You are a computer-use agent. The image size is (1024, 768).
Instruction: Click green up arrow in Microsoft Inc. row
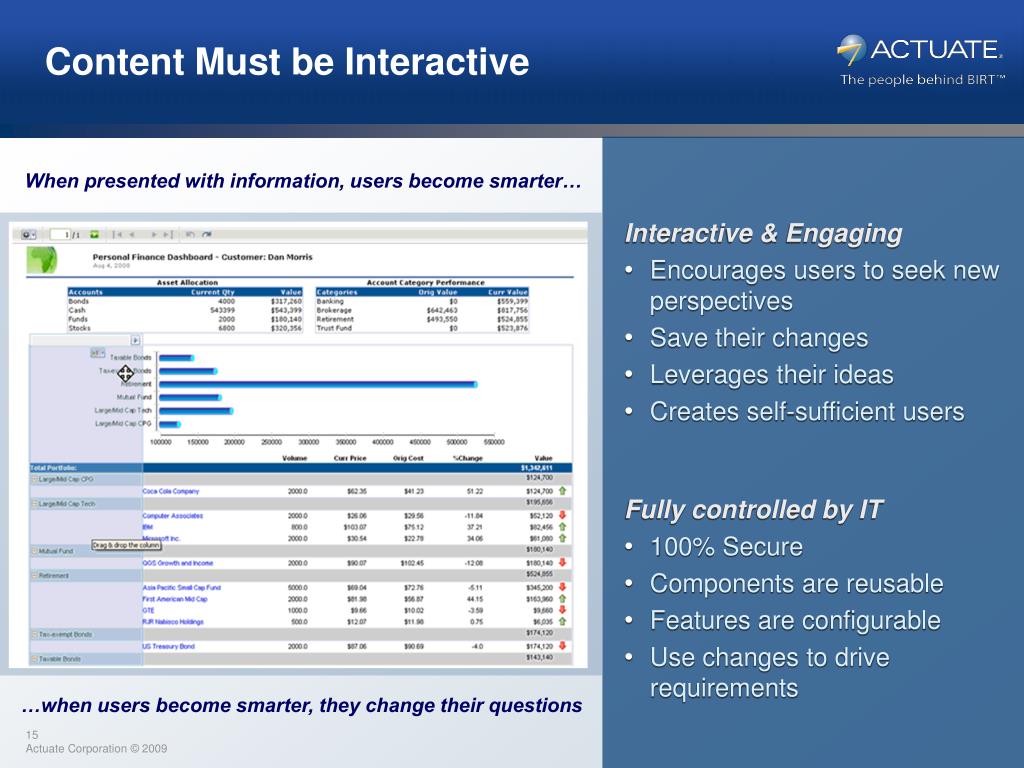pos(562,538)
